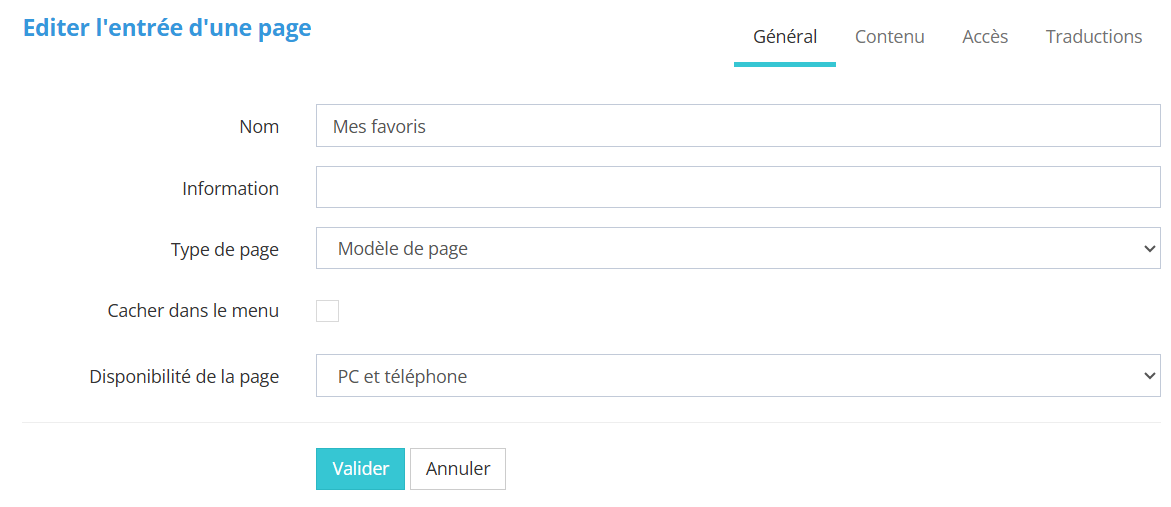Select the Accès tab
Image resolution: width=1171 pixels, height=507 pixels.
pos(985,37)
